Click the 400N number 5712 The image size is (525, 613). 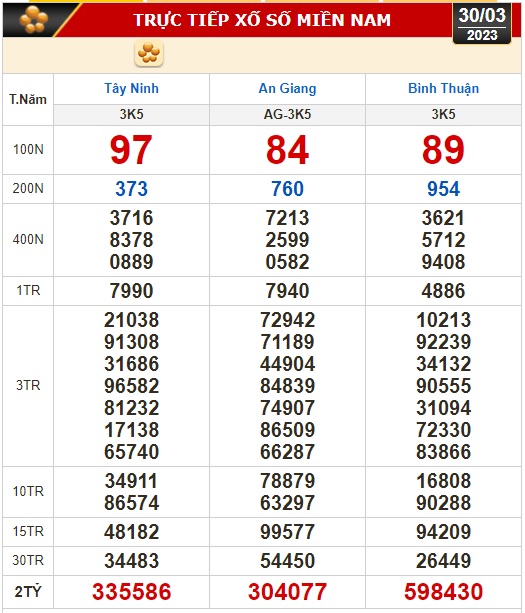443,240
